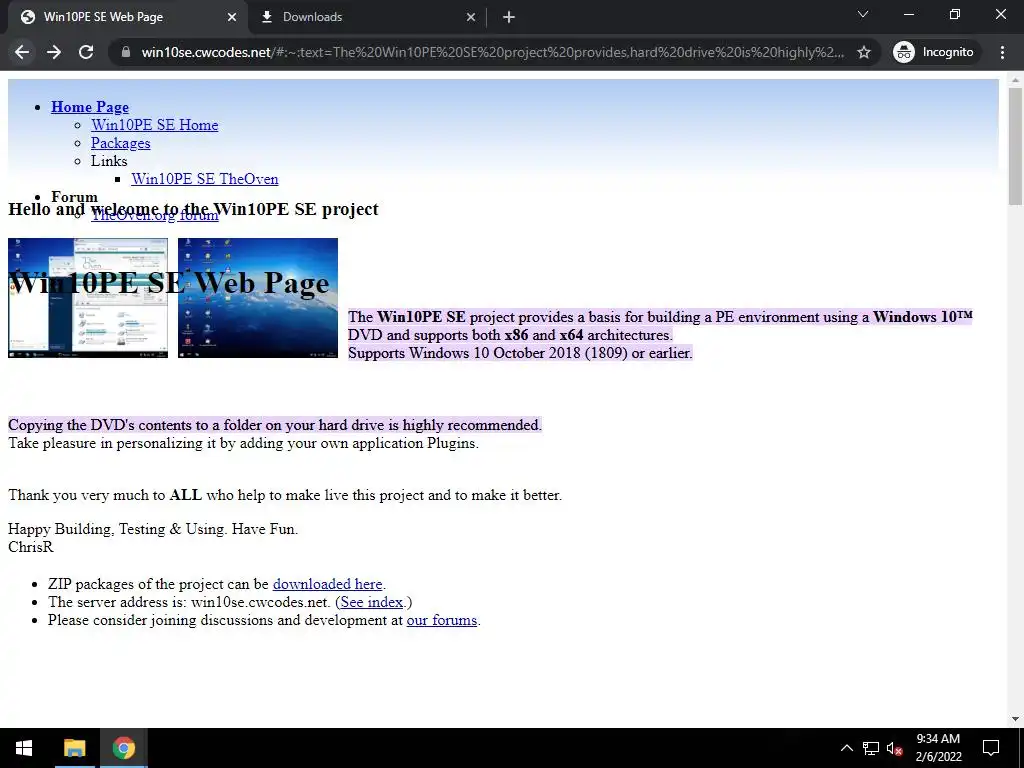Image resolution: width=1024 pixels, height=768 pixels.
Task: Open the first desktop screenshot thumbnail
Action: pyautogui.click(x=88, y=298)
